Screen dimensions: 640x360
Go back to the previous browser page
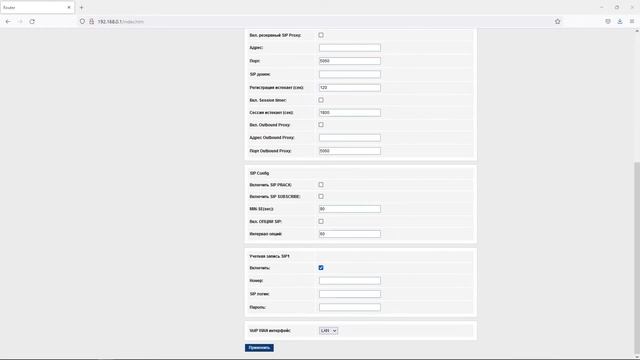click(8, 21)
